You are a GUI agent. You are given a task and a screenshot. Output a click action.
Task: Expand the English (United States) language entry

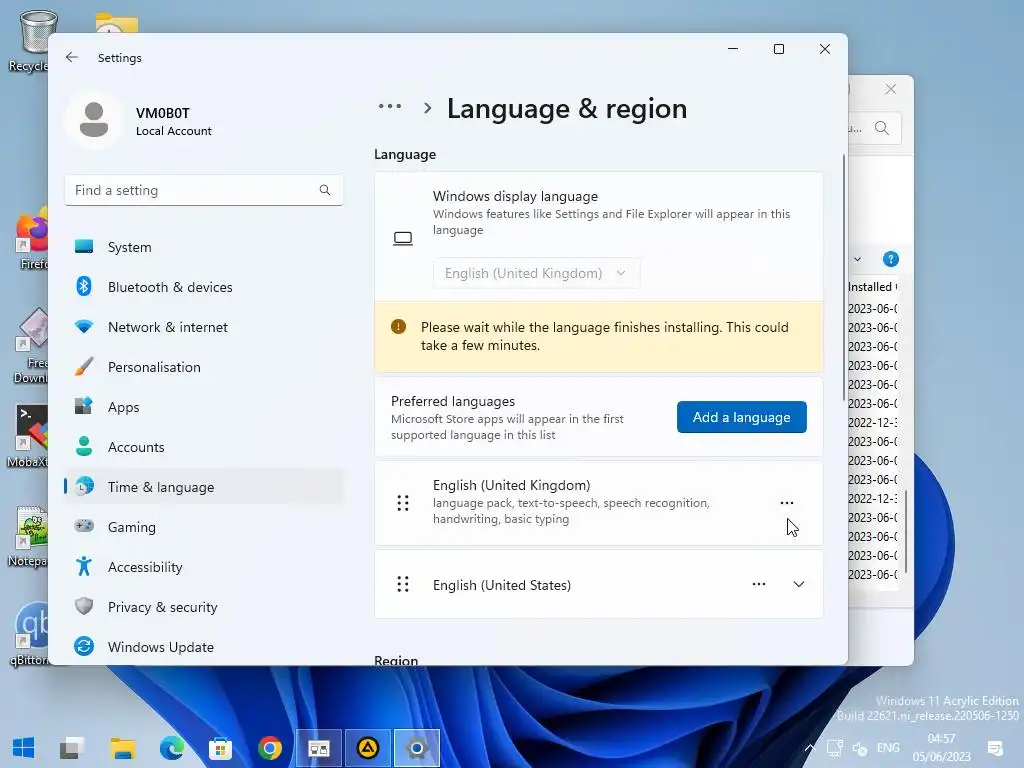[x=799, y=584]
